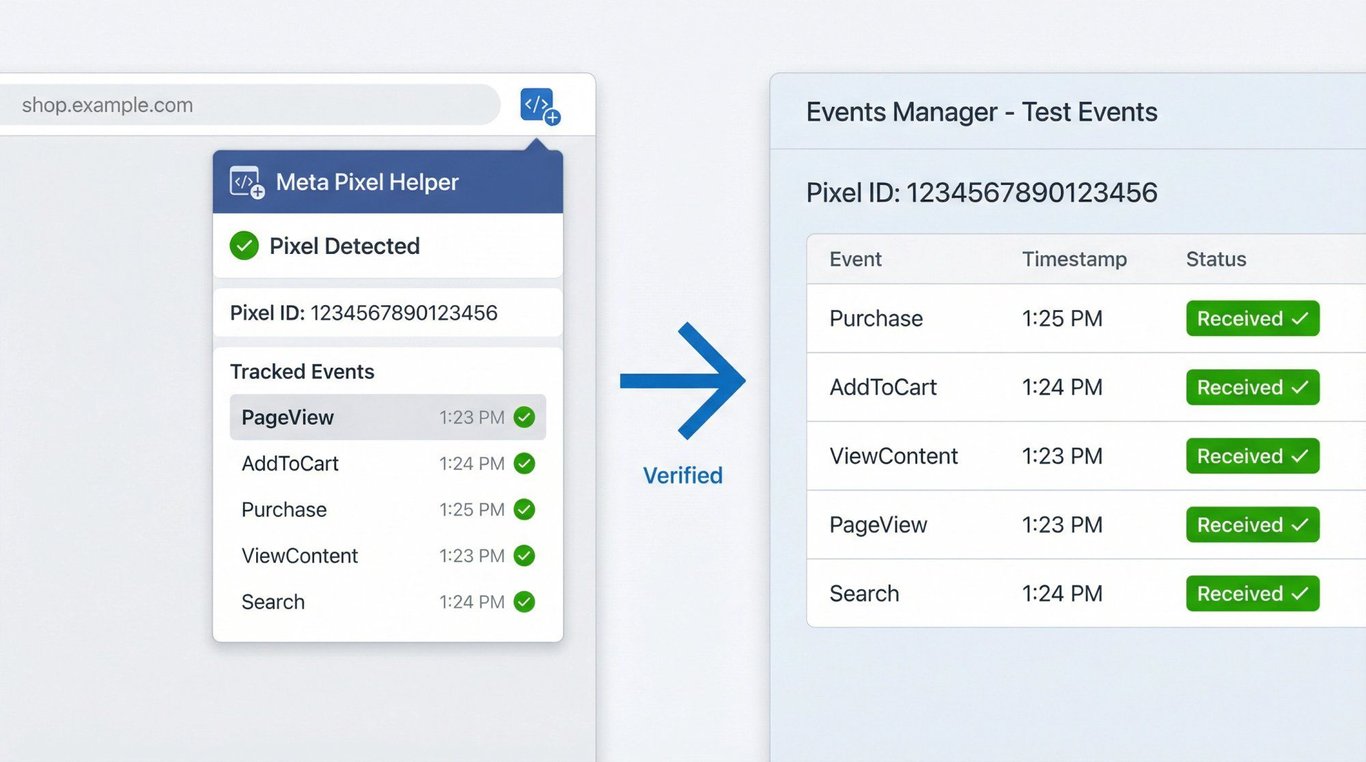Select the PageView event in Events Manager table

click(879, 525)
